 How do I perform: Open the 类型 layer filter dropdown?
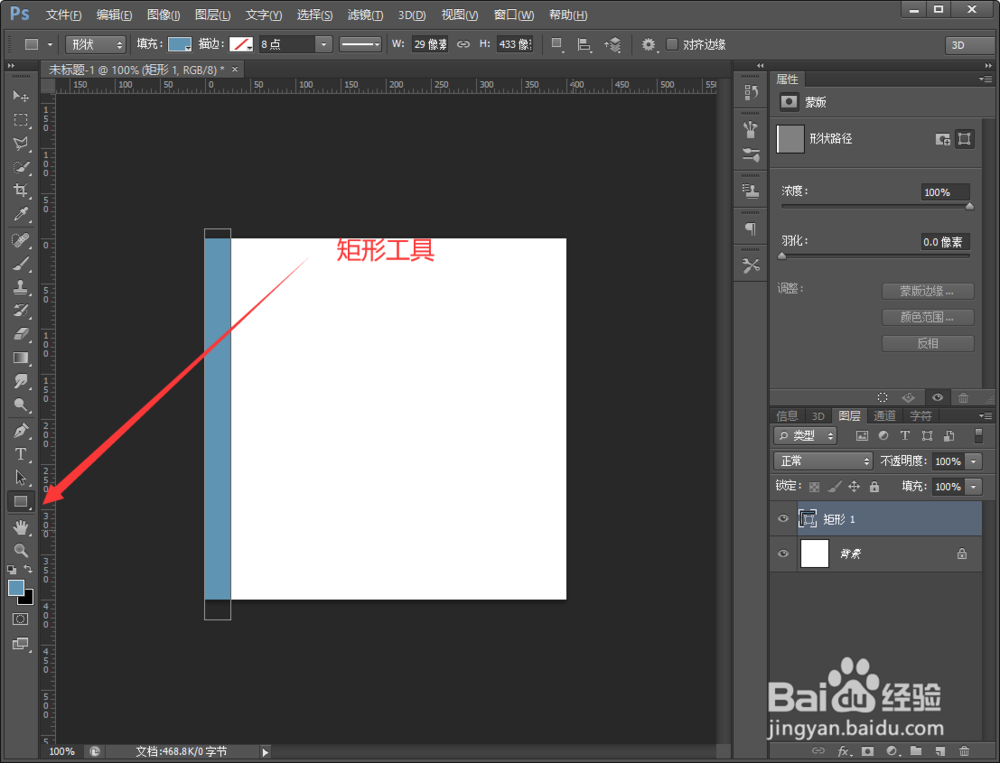click(805, 436)
